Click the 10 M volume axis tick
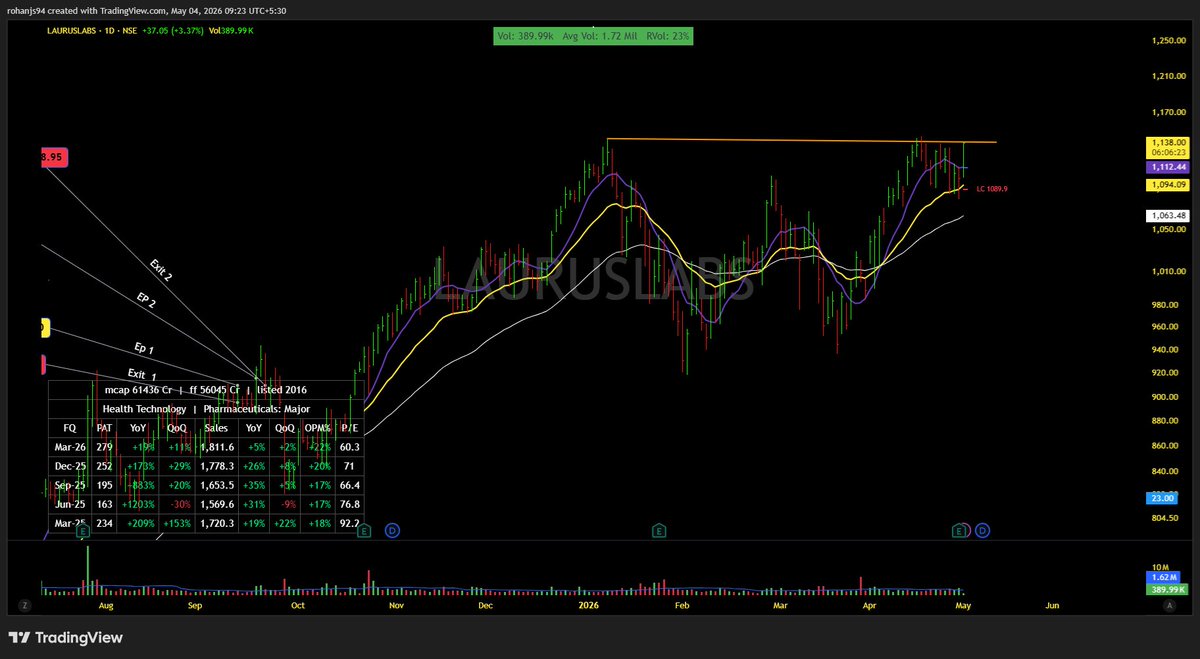 [1161, 568]
